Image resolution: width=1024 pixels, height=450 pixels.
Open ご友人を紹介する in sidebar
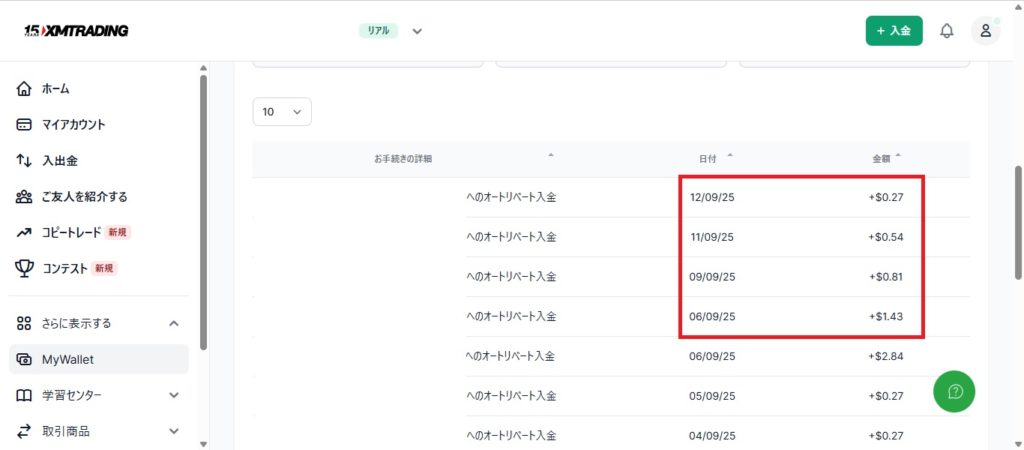coord(84,197)
